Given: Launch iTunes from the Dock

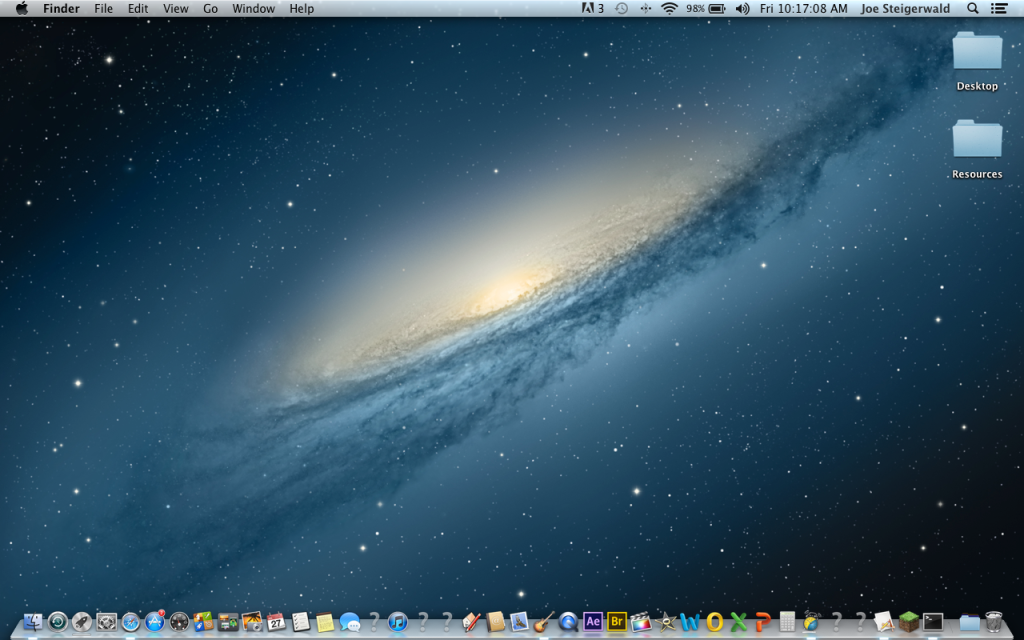Looking at the screenshot, I should [398, 622].
